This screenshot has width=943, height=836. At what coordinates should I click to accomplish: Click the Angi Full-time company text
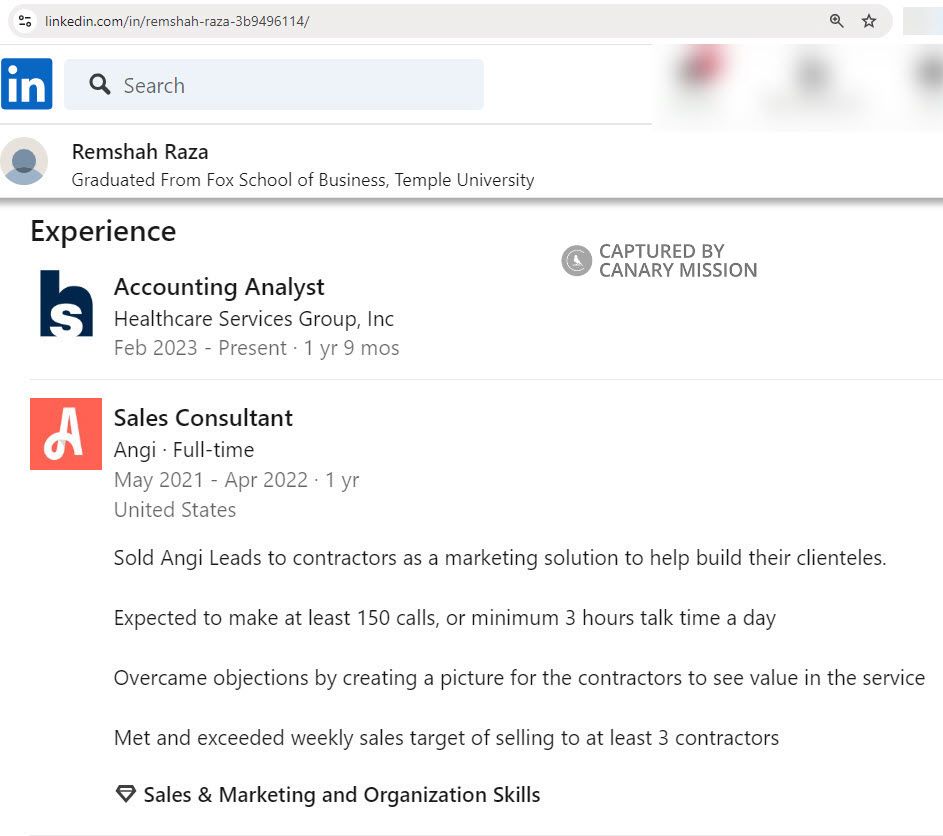(x=183, y=450)
